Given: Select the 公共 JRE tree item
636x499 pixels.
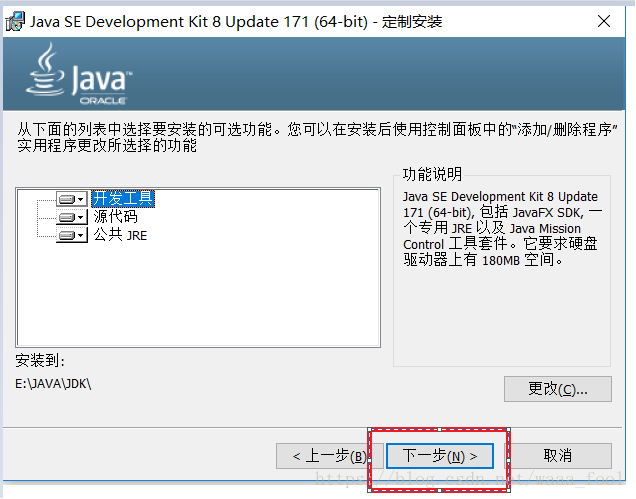Looking at the screenshot, I should coord(120,235).
